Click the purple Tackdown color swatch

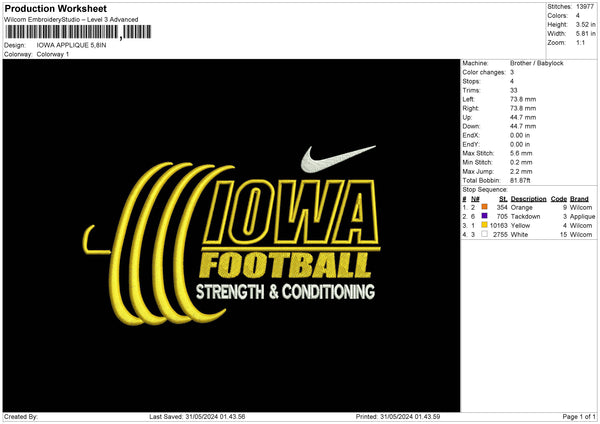point(484,216)
